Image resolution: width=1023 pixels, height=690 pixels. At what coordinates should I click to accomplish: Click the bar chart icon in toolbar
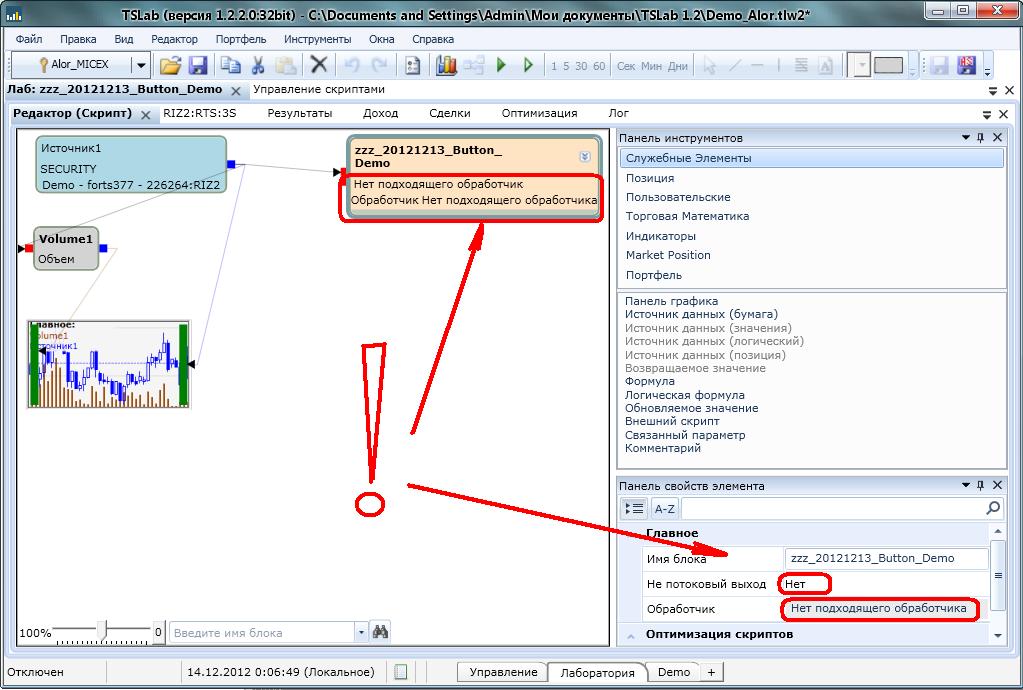pos(446,65)
